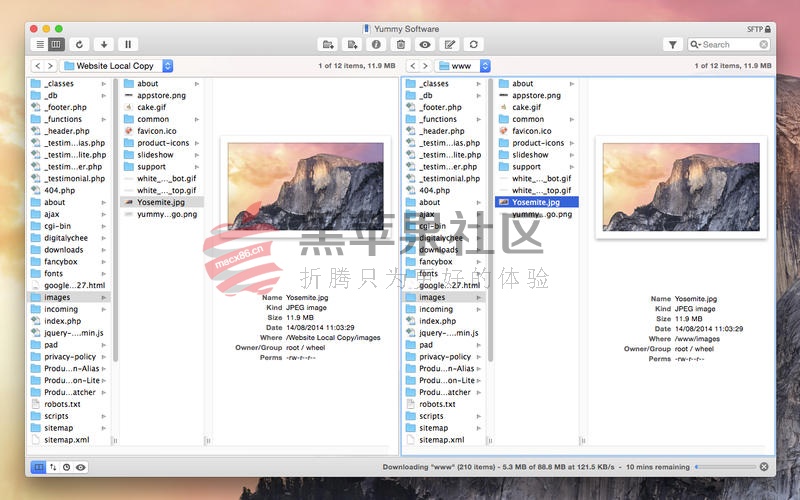Click the local first column vertical scrollbar
Viewport: 800px width, 500px height.
tap(115, 219)
